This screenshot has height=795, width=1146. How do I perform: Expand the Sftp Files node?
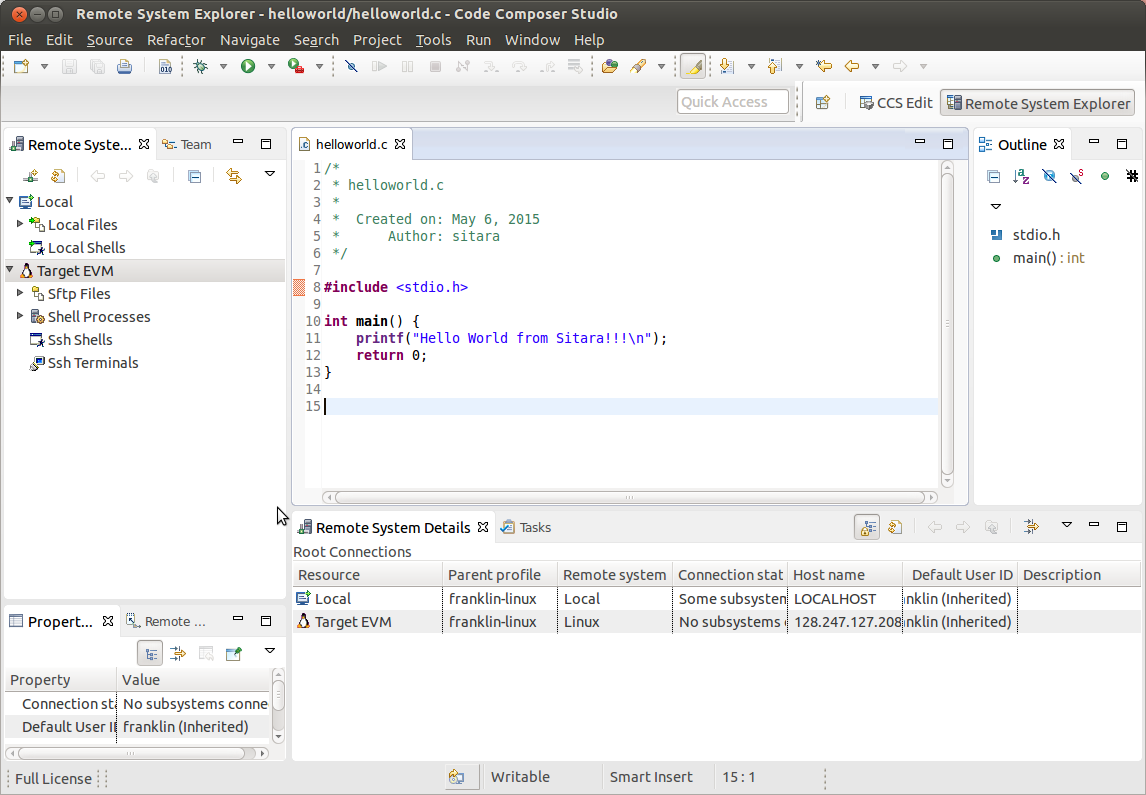click(x=20, y=292)
